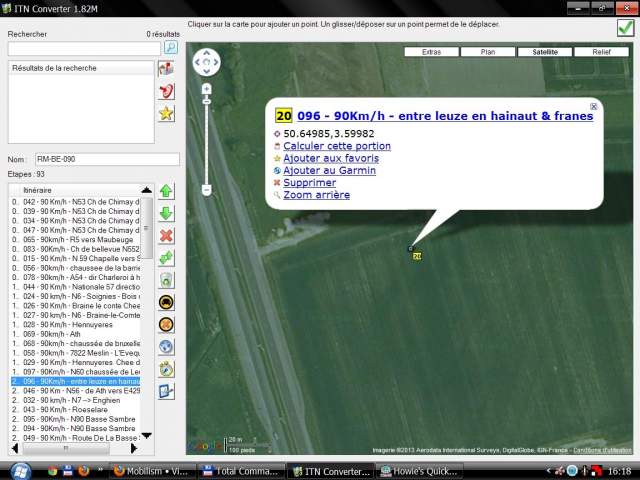Click the recycle bin icon beside itinerary
Screen dimensions: 640x480
point(166,281)
